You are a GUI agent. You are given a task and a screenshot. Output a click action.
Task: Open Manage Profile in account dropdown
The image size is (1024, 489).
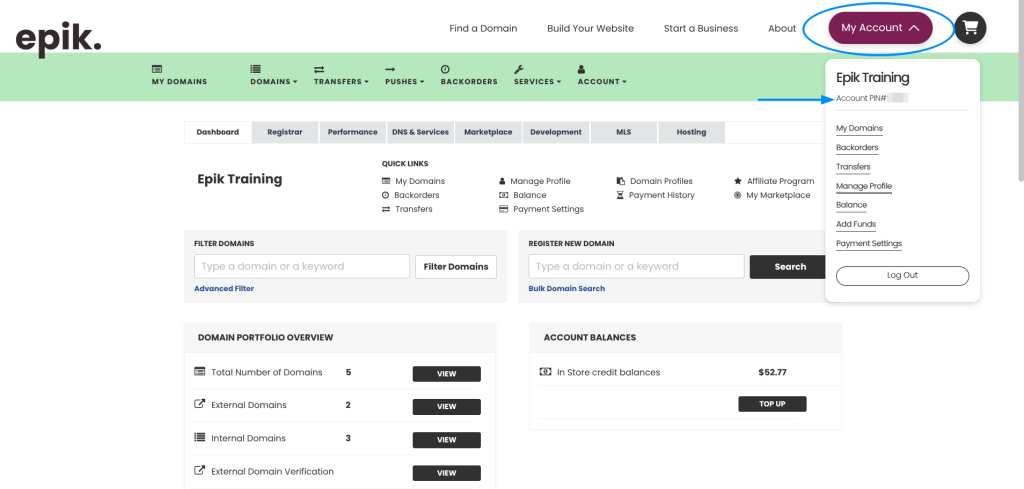(x=864, y=186)
